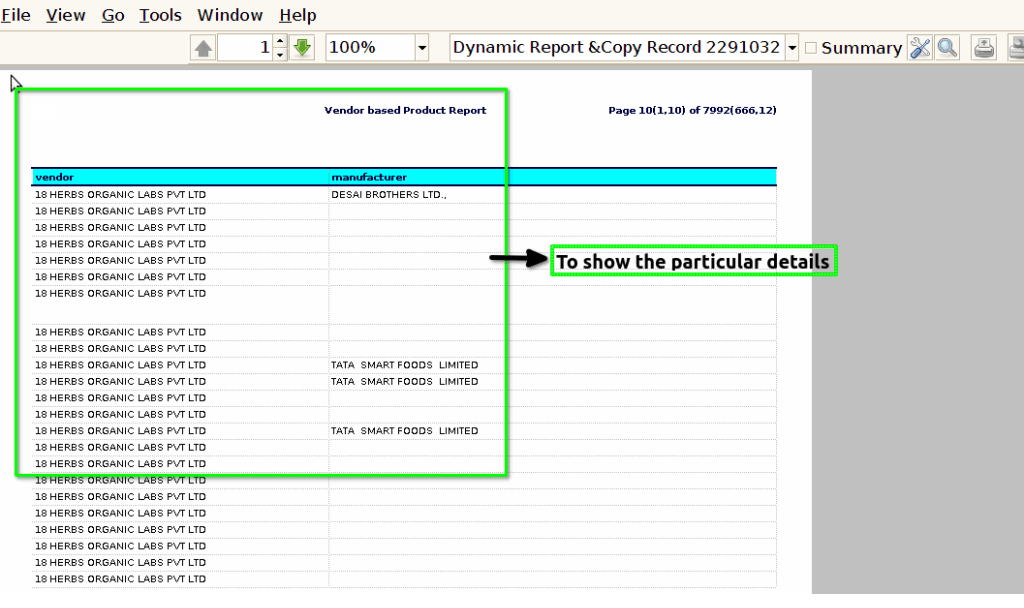
Task: Go to next page with green down arrow
Action: click(302, 48)
